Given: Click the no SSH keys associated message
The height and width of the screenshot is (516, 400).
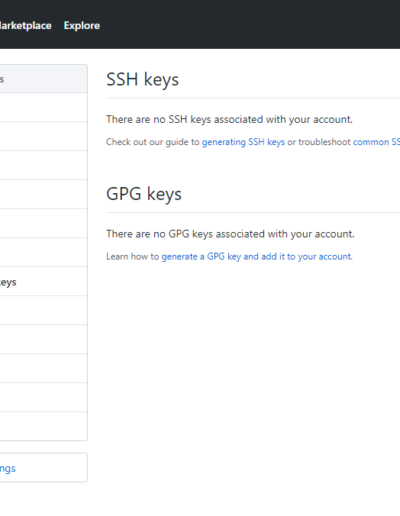Looking at the screenshot, I should pos(229,119).
